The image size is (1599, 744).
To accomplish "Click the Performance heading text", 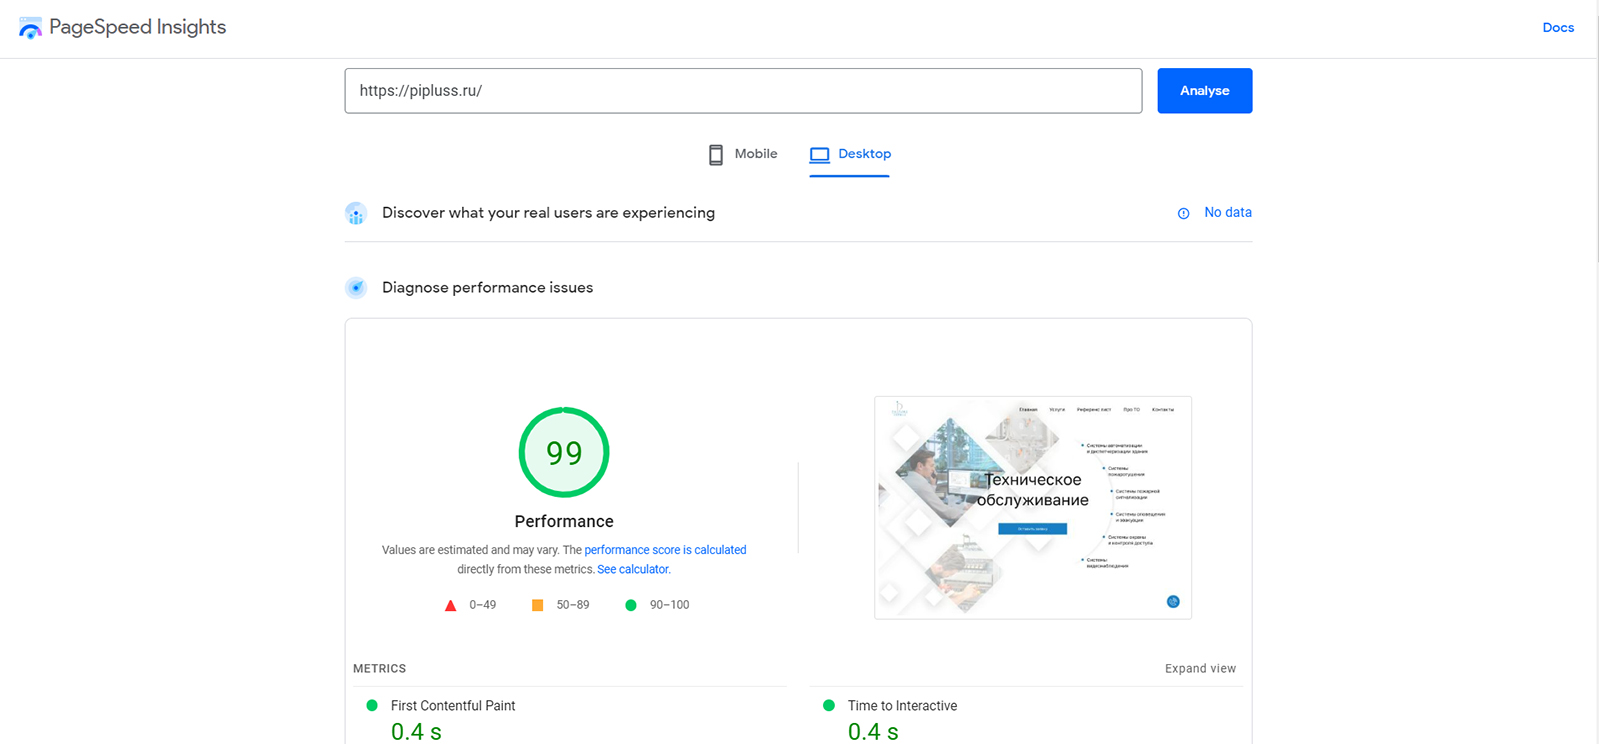I will (564, 522).
